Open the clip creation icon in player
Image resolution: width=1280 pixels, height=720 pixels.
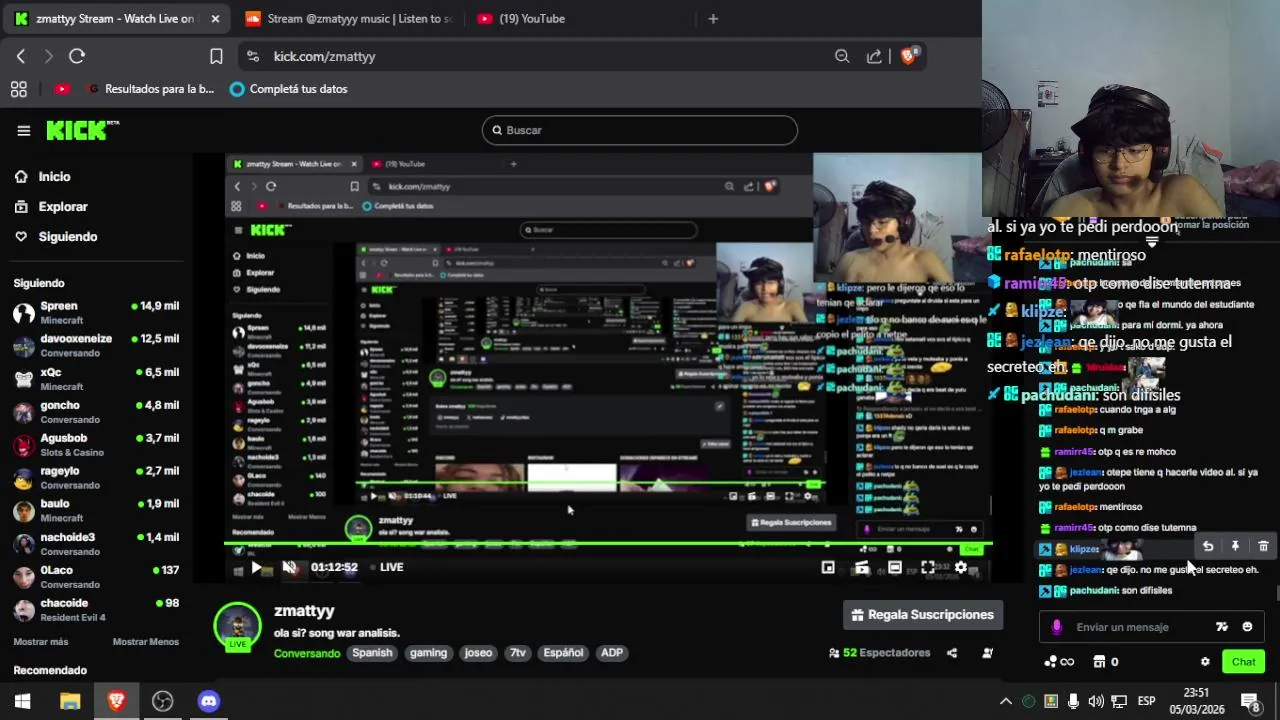pyautogui.click(x=862, y=567)
